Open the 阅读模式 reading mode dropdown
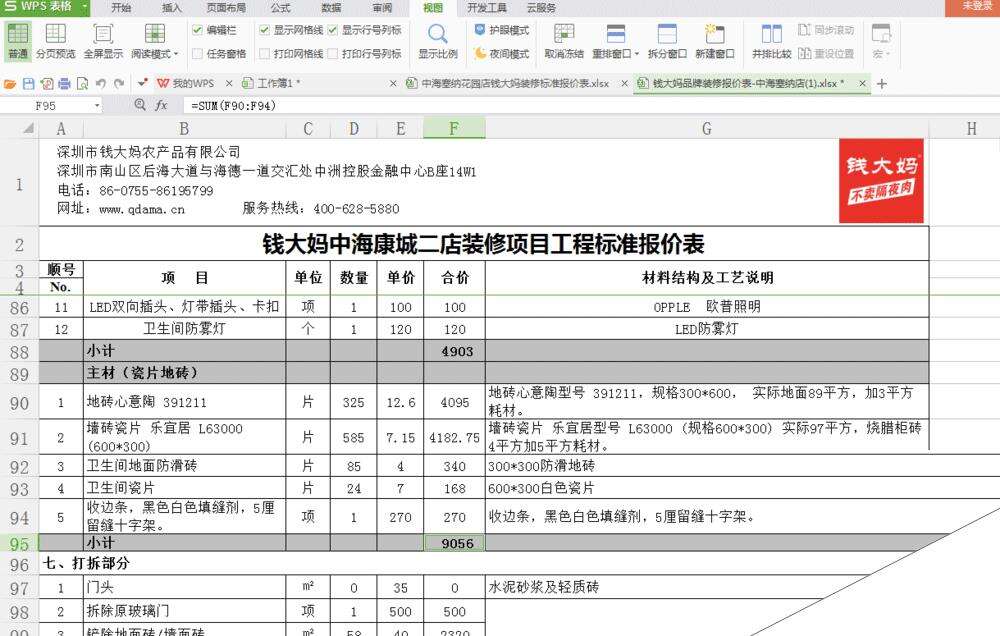 click(155, 41)
